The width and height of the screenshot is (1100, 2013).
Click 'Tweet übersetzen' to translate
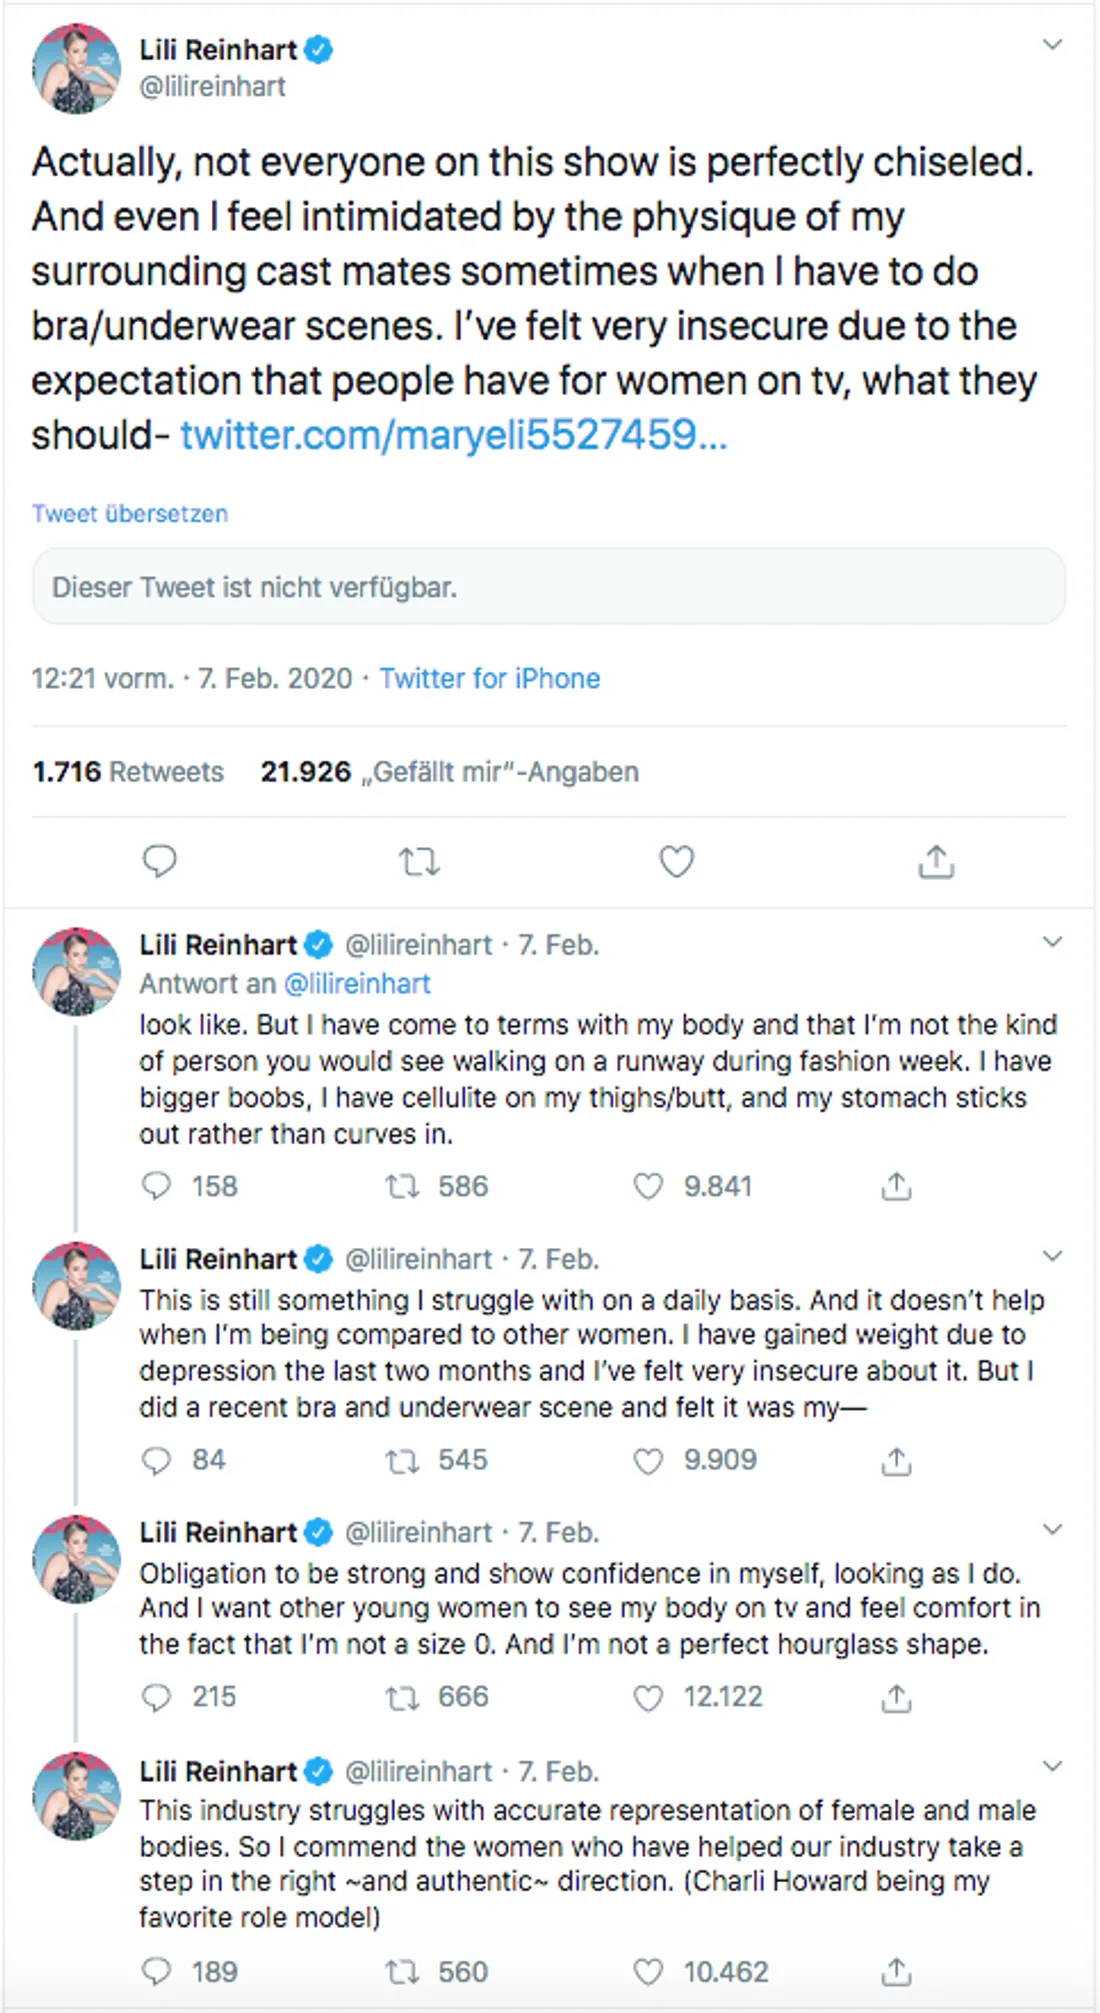(x=130, y=514)
